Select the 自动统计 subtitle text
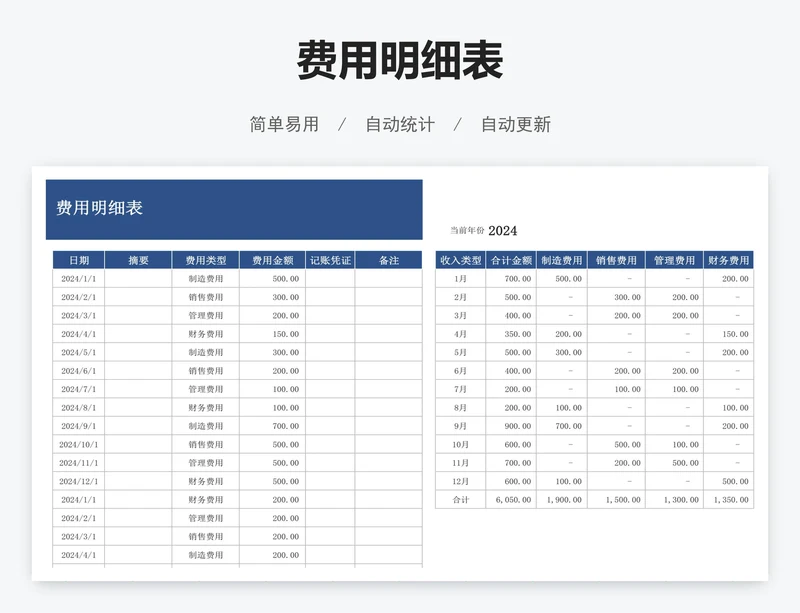 [400, 125]
